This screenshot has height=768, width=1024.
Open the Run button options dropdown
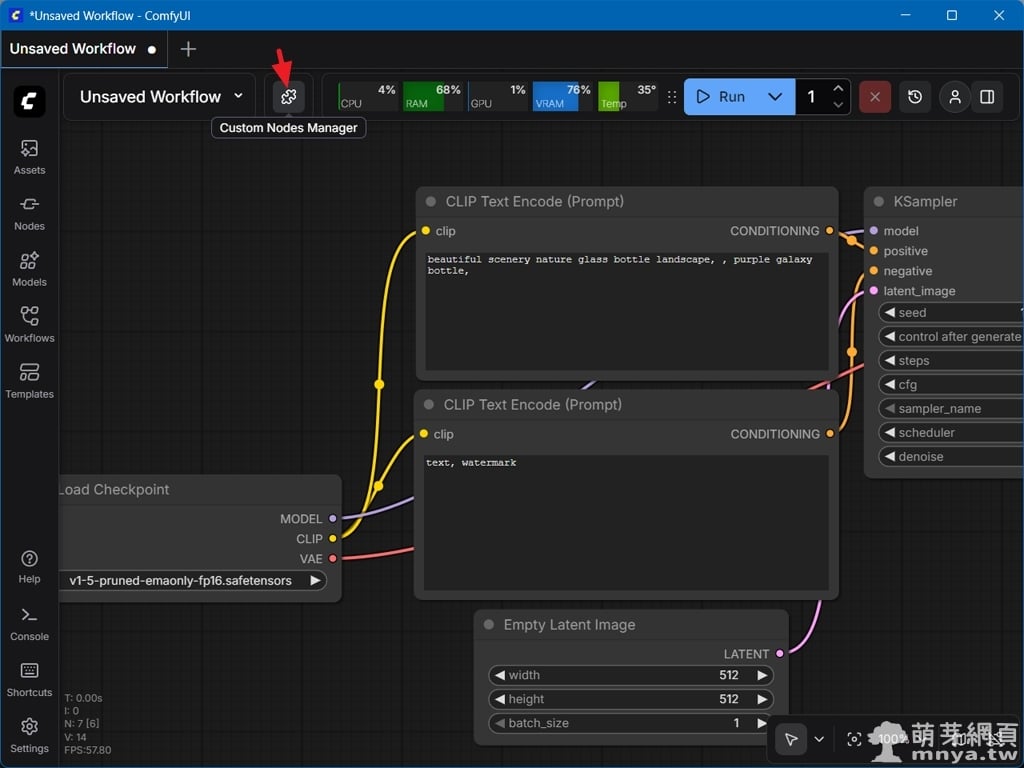click(x=775, y=97)
